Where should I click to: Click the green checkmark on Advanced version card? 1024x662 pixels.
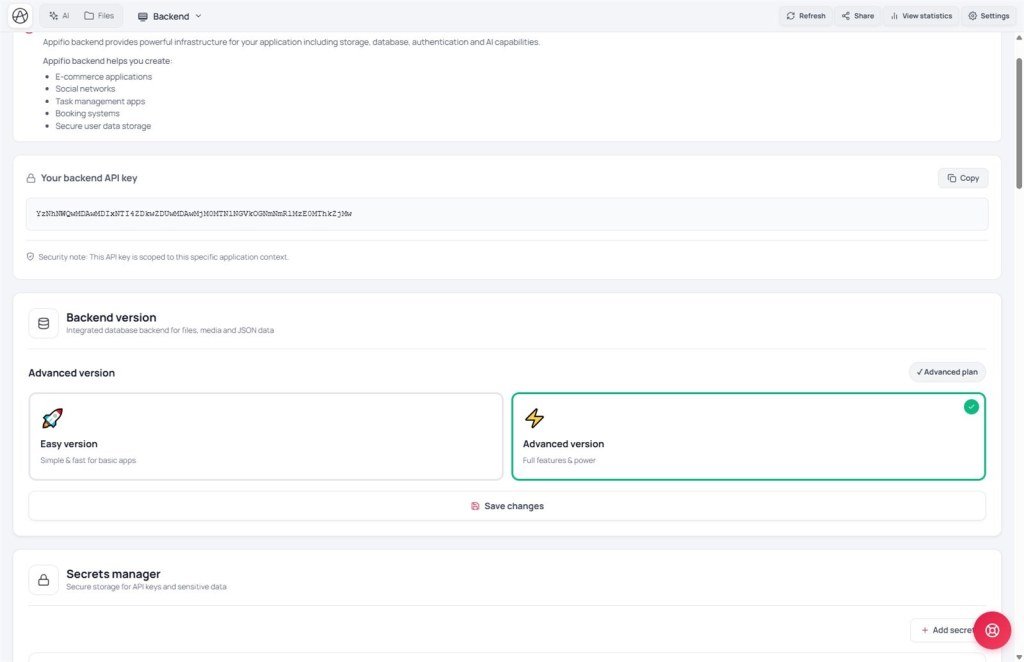pos(971,407)
